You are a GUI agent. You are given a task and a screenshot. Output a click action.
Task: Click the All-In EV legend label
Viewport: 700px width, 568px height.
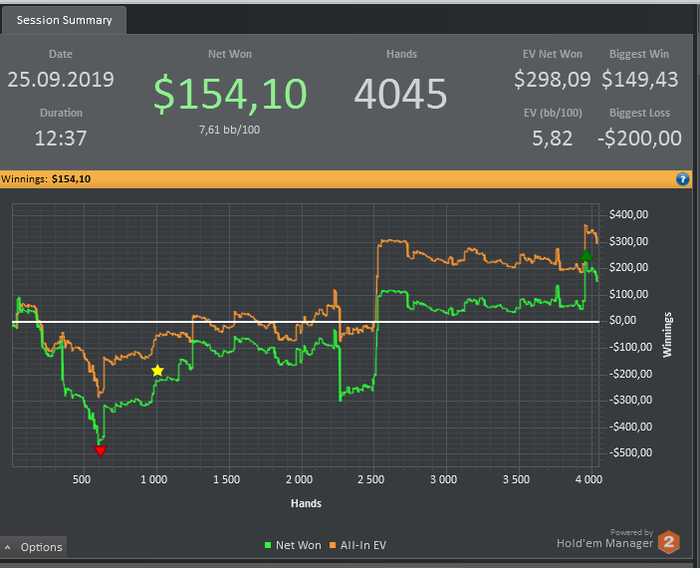tap(363, 545)
